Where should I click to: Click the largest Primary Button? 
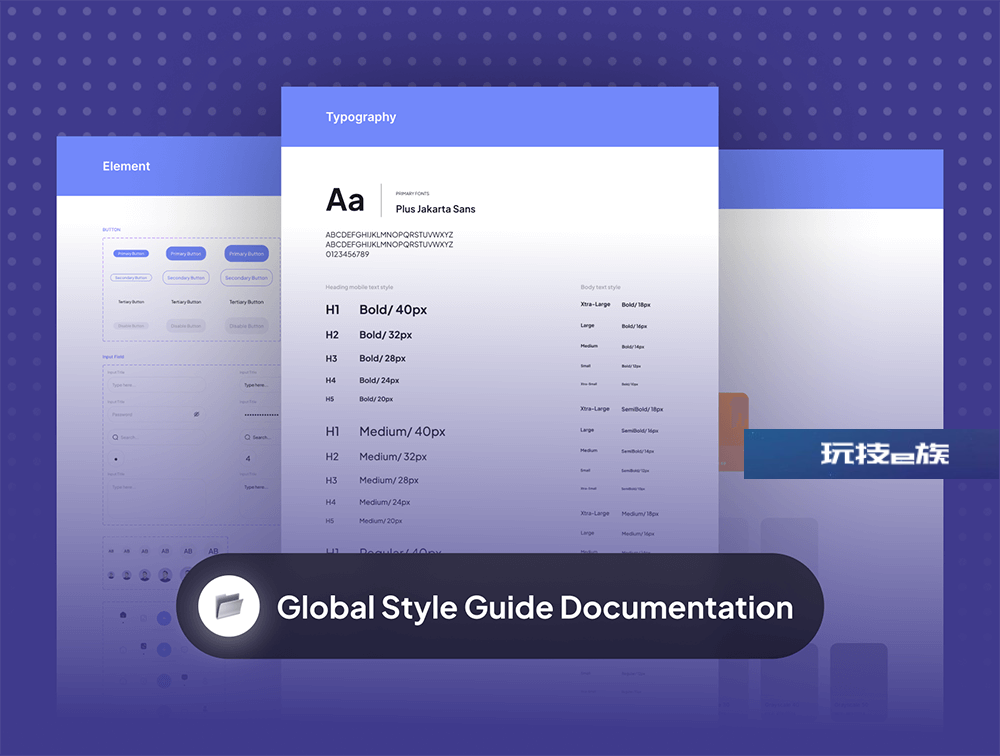click(246, 253)
